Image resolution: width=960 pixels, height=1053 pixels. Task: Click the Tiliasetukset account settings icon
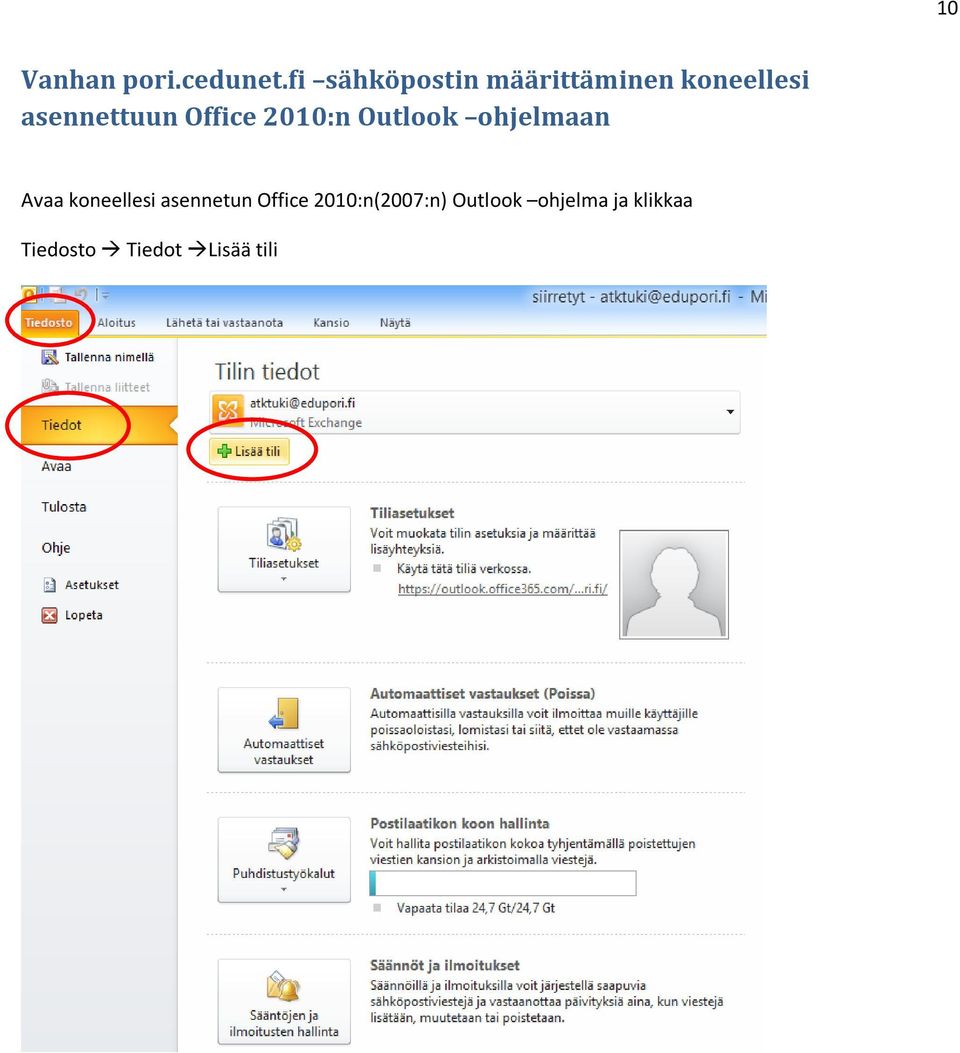pos(283,535)
